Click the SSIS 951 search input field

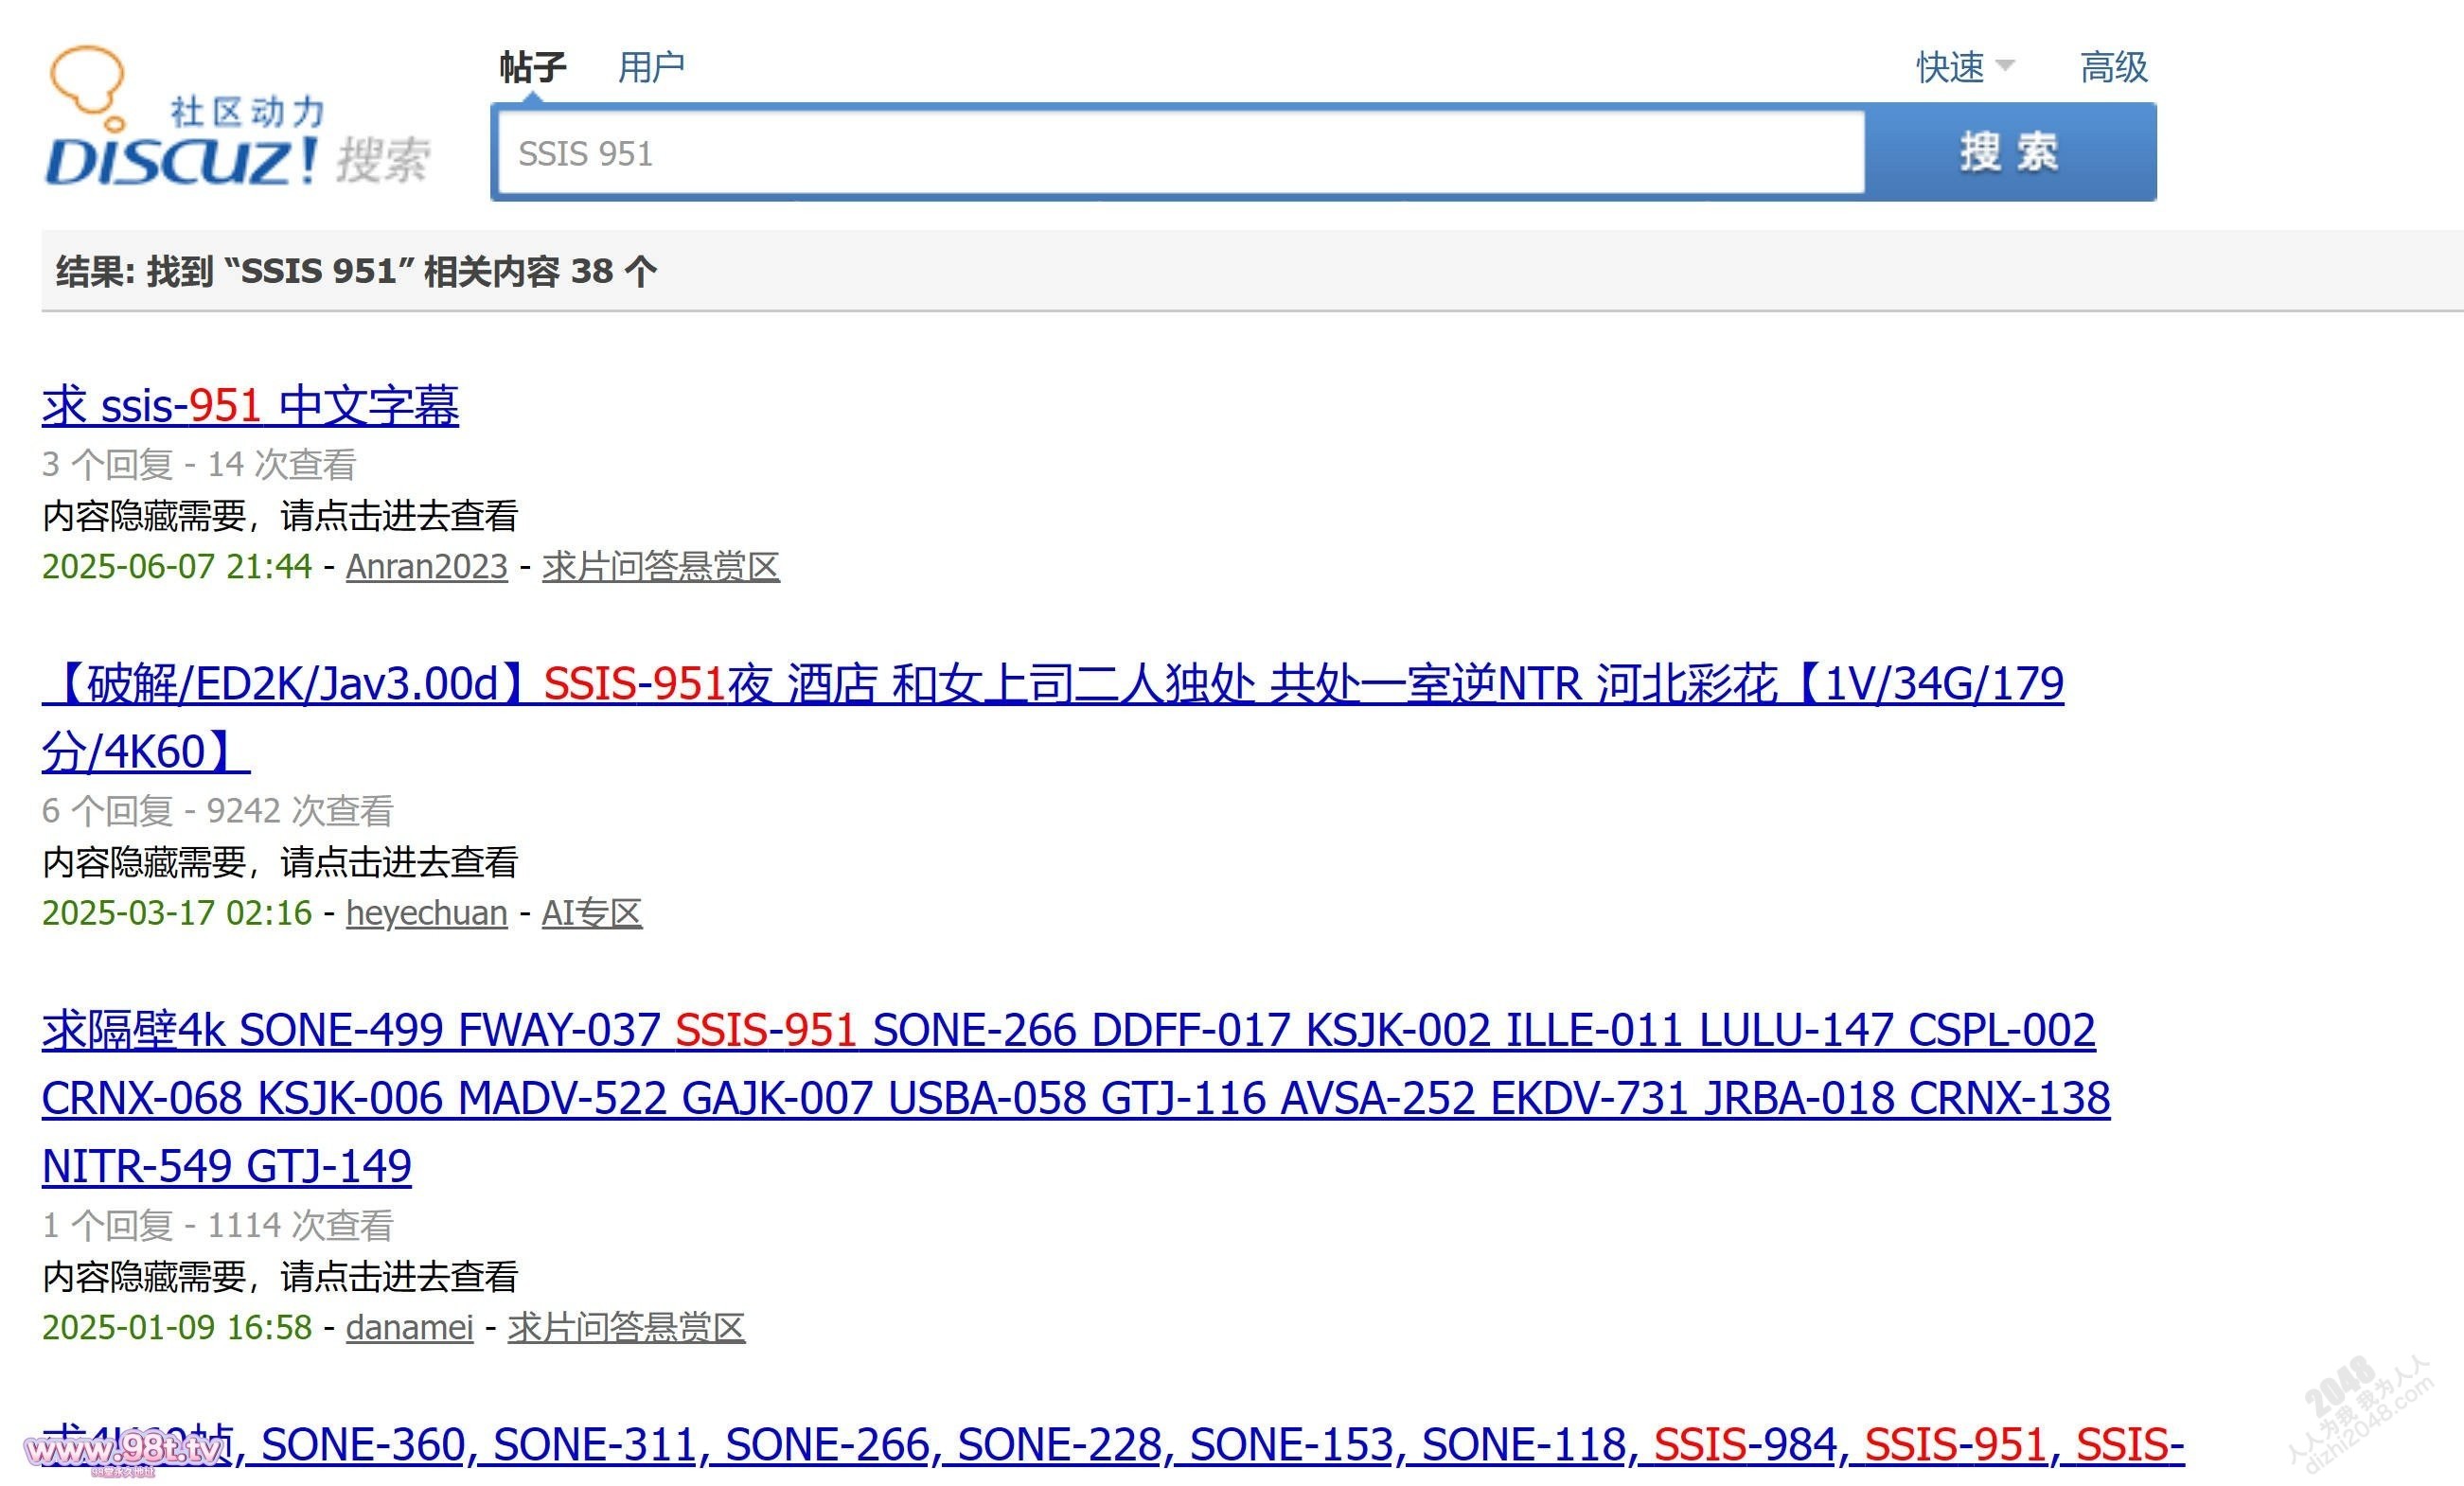[1180, 154]
